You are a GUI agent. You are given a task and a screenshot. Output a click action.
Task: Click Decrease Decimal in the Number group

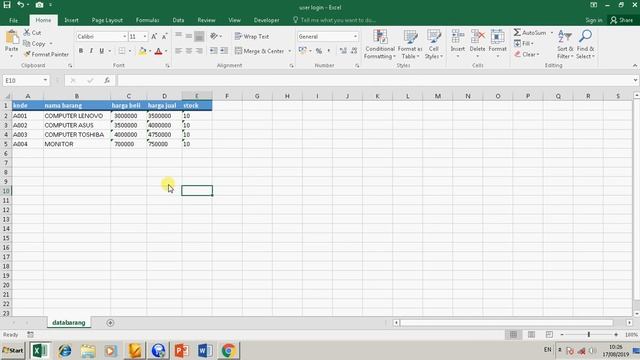354,51
